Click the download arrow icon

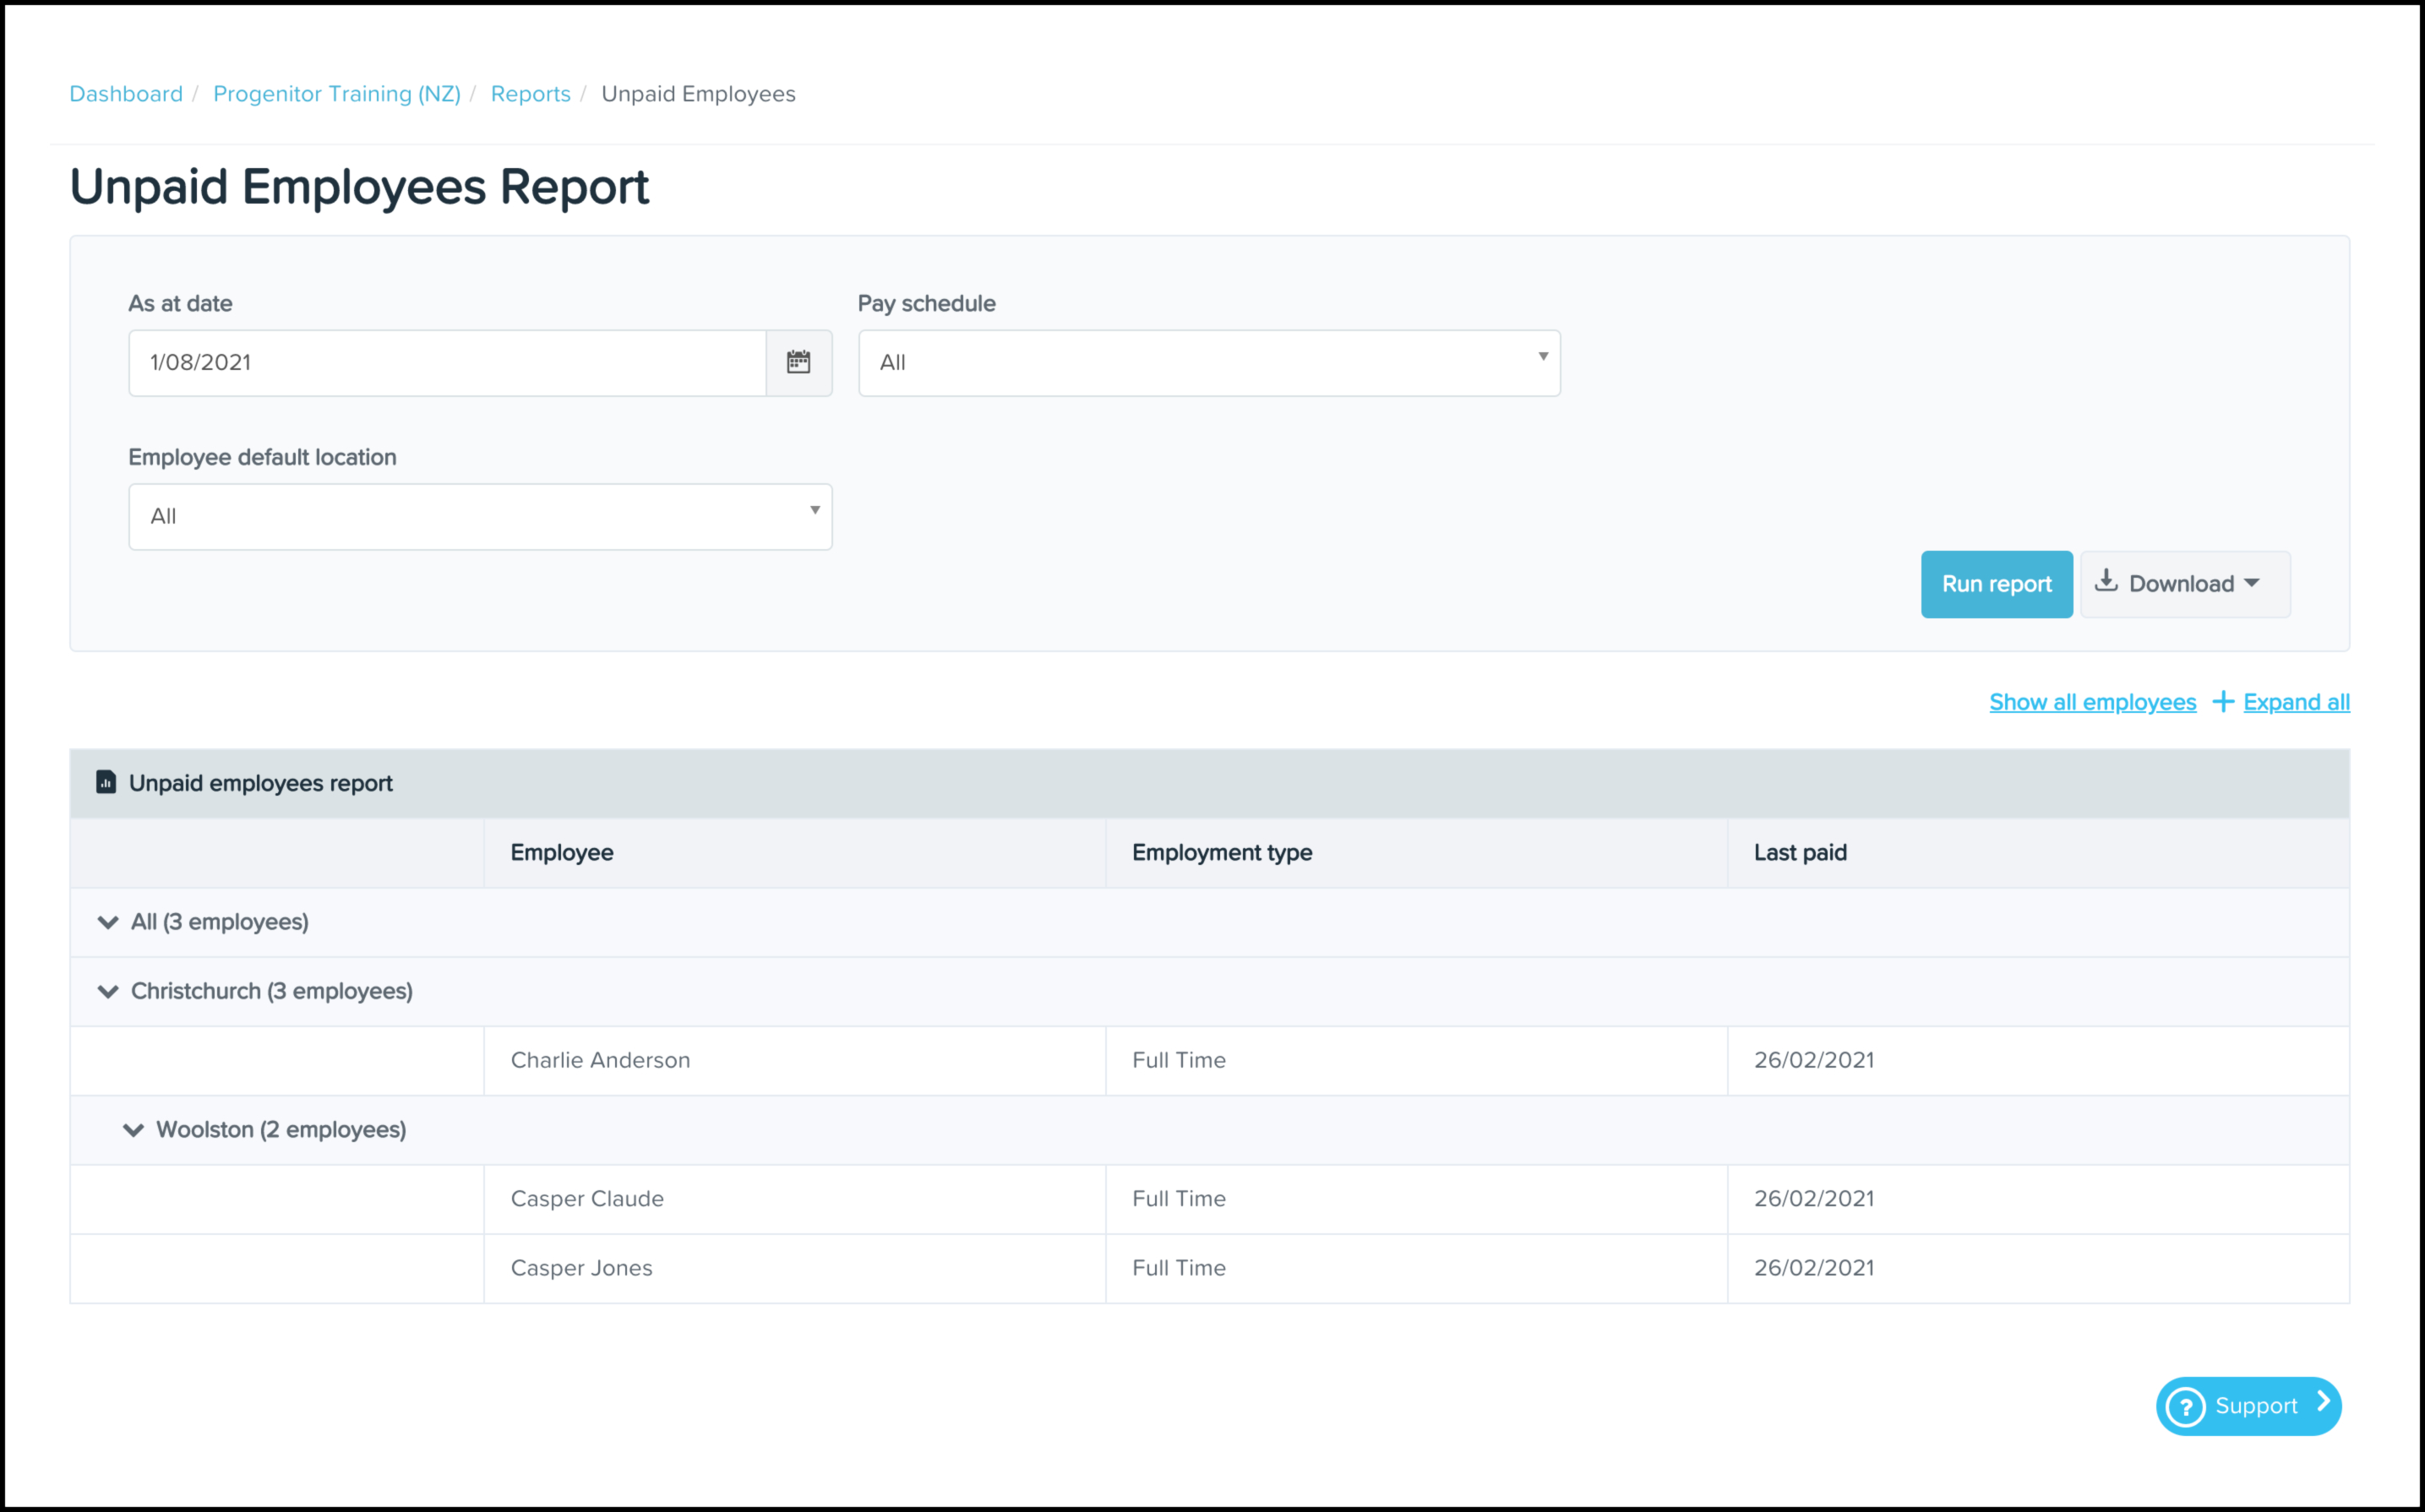point(2106,581)
